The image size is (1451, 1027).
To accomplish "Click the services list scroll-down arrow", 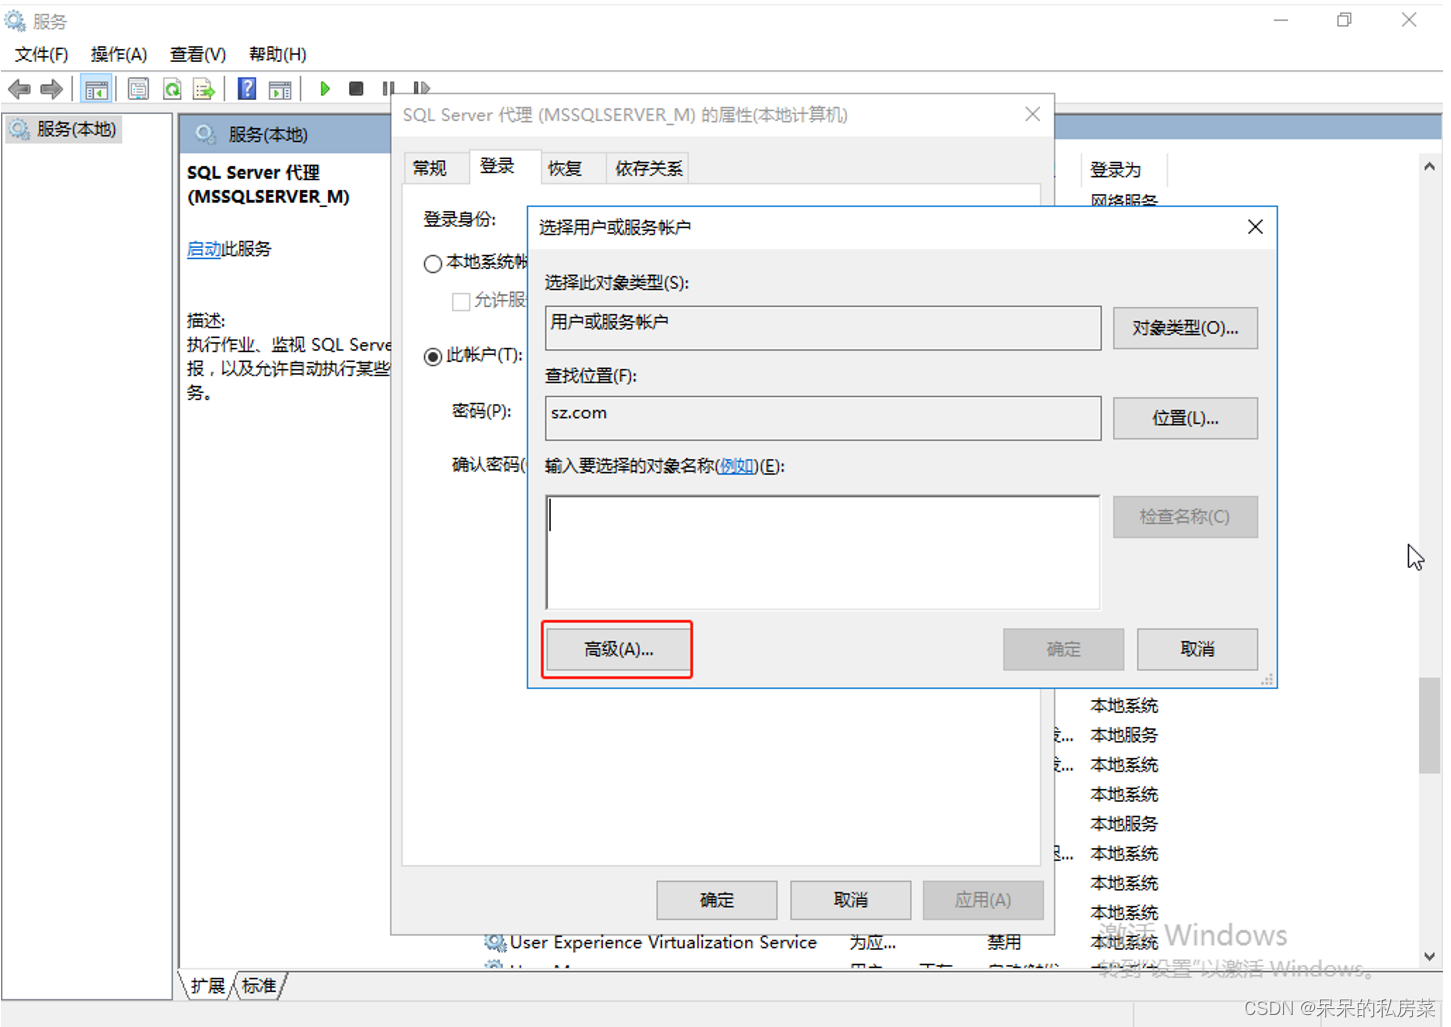I will pyautogui.click(x=1430, y=956).
